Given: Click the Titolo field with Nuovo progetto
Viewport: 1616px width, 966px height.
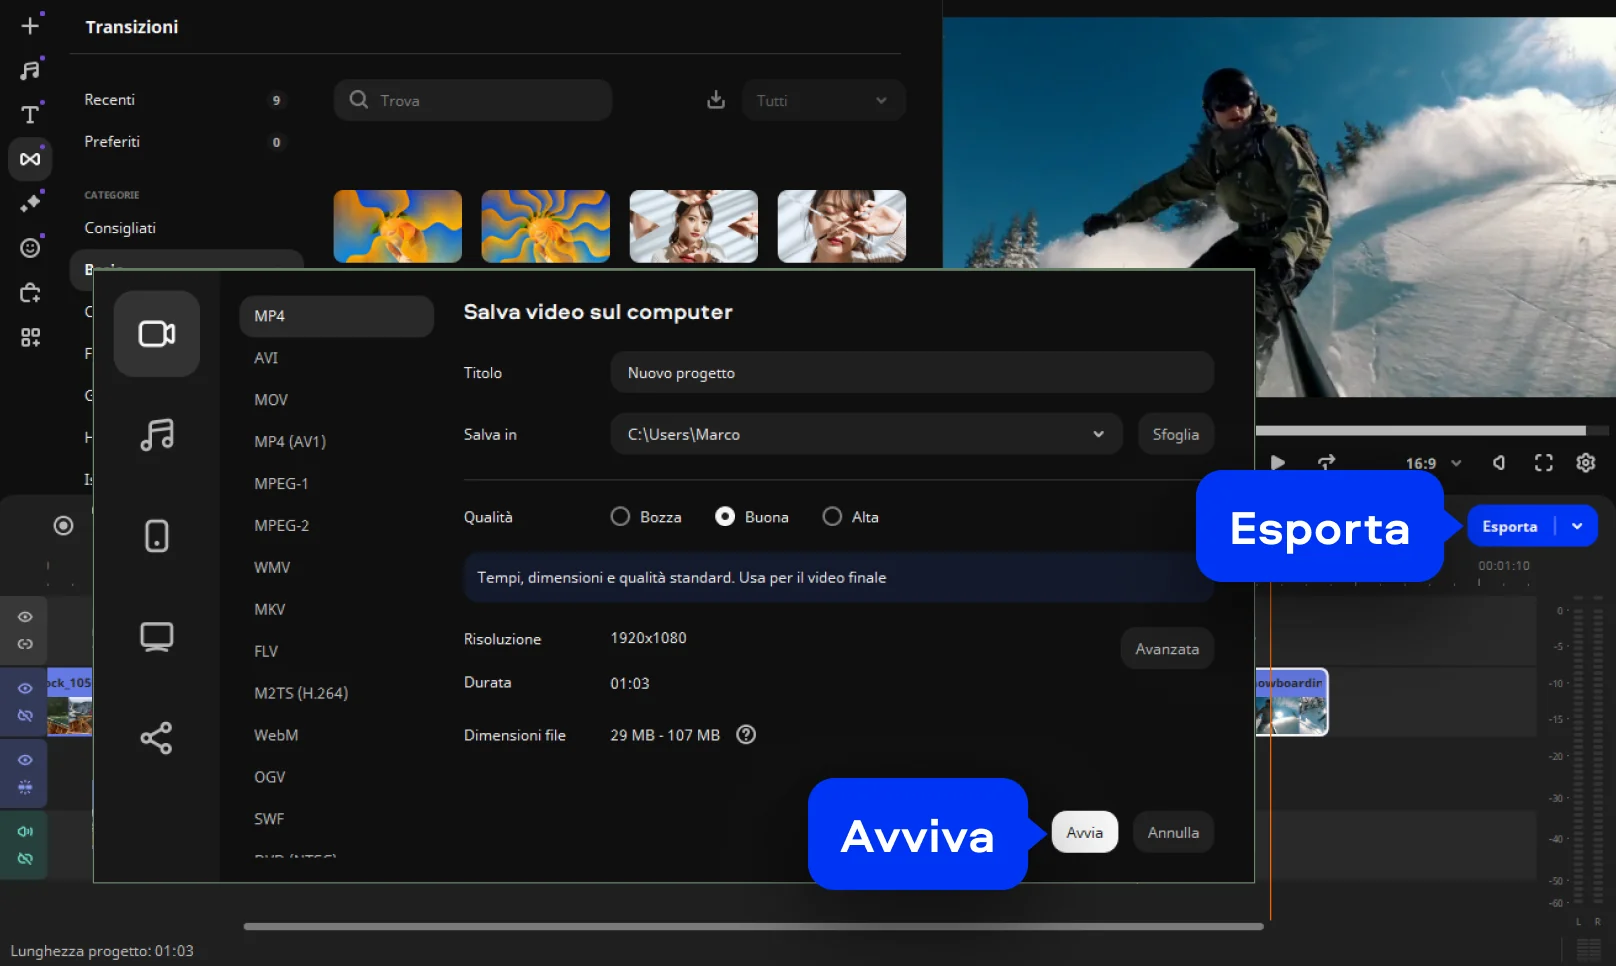Looking at the screenshot, I should tap(911, 373).
